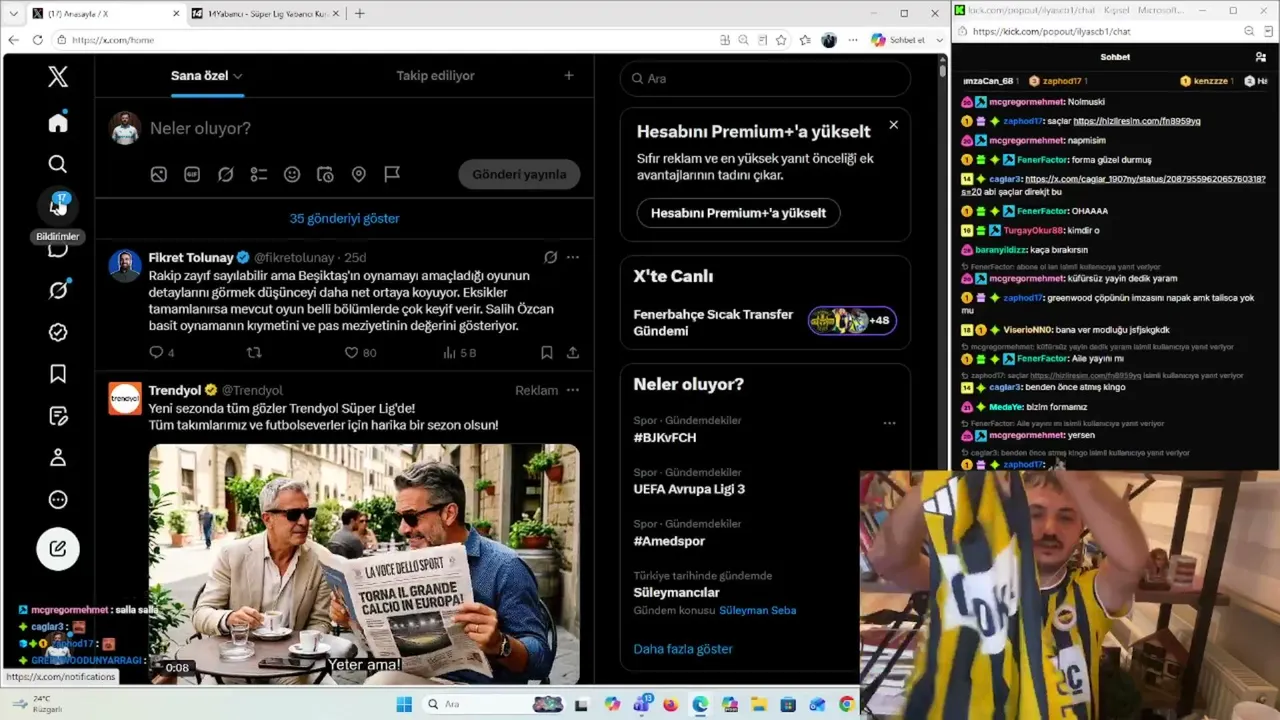
Task: Open the Grok icon in X sidebar
Action: [58, 290]
